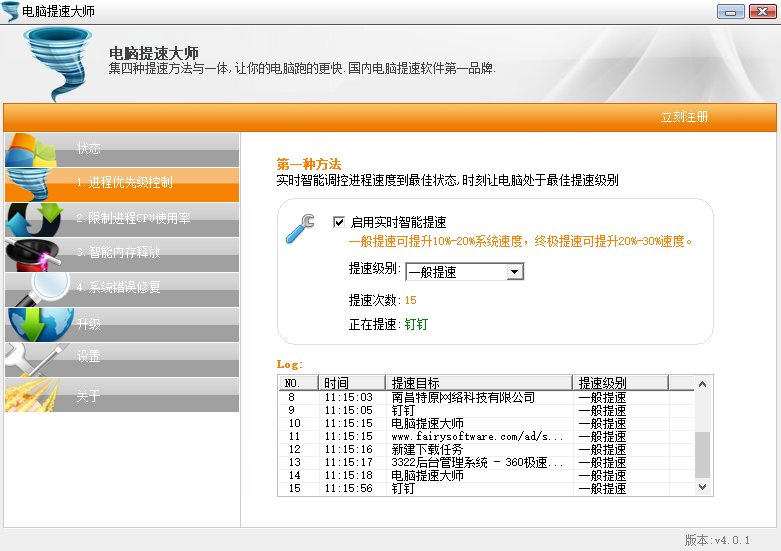Click the 立刻注册 link
This screenshot has width=781, height=551.
[684, 117]
